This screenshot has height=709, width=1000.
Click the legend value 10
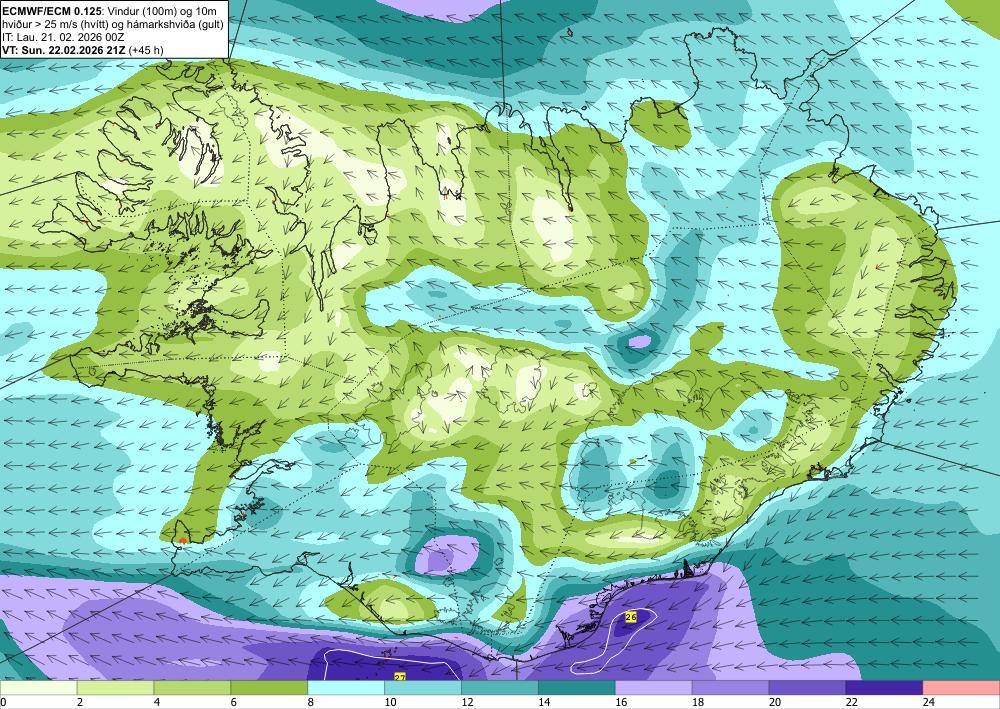(390, 702)
